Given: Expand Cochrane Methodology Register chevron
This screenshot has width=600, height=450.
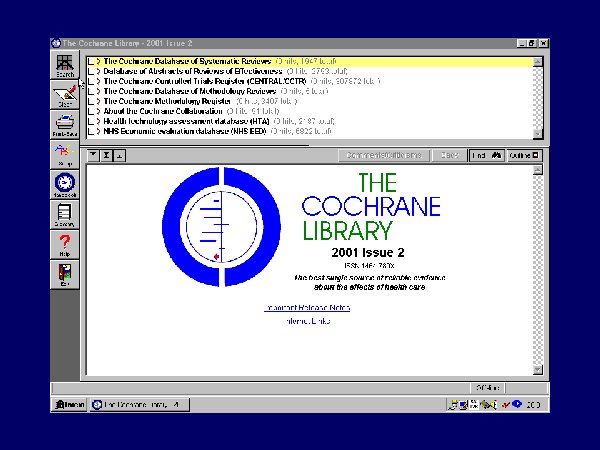Looking at the screenshot, I should coord(99,101).
